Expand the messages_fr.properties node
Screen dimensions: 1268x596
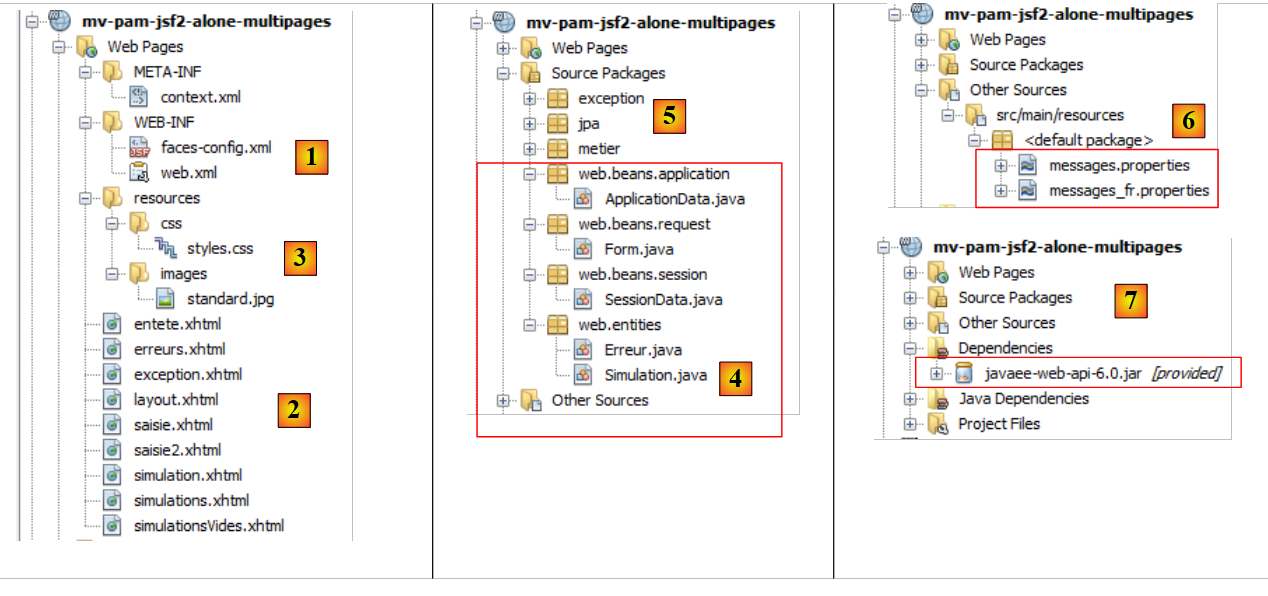pyautogui.click(x=1001, y=190)
